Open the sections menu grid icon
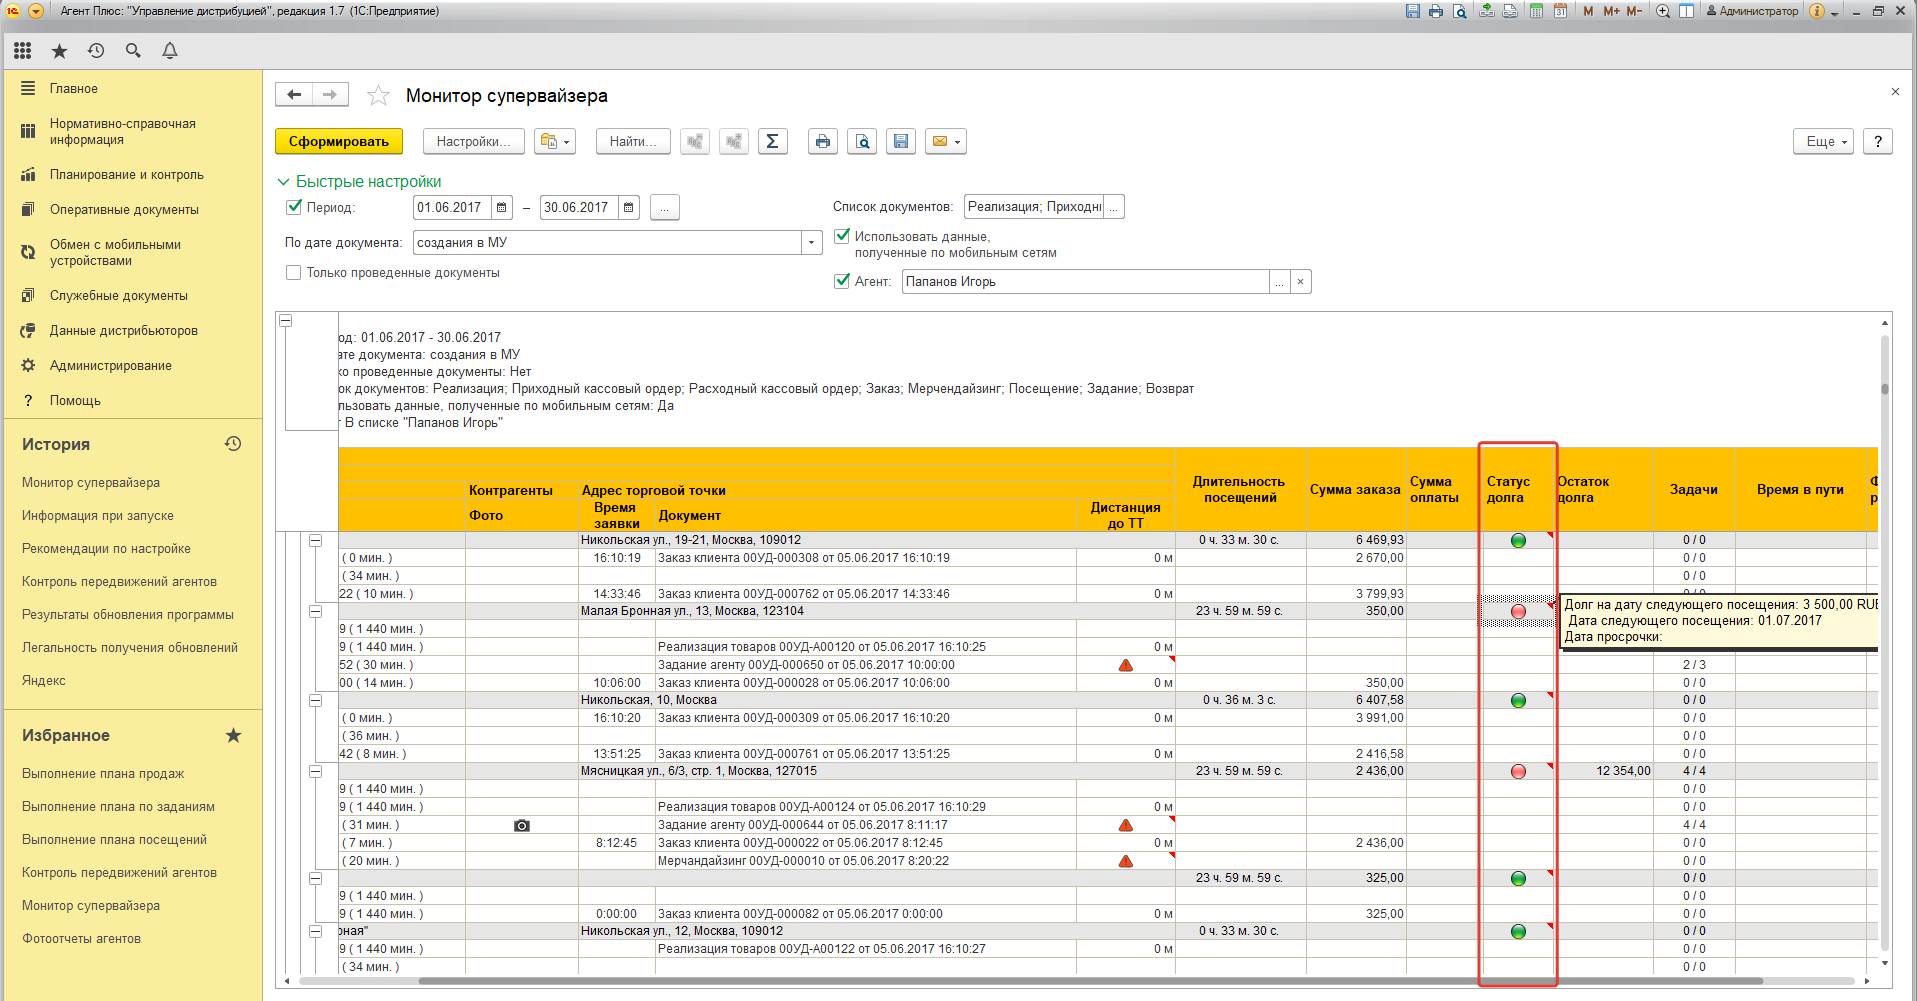 [x=23, y=51]
